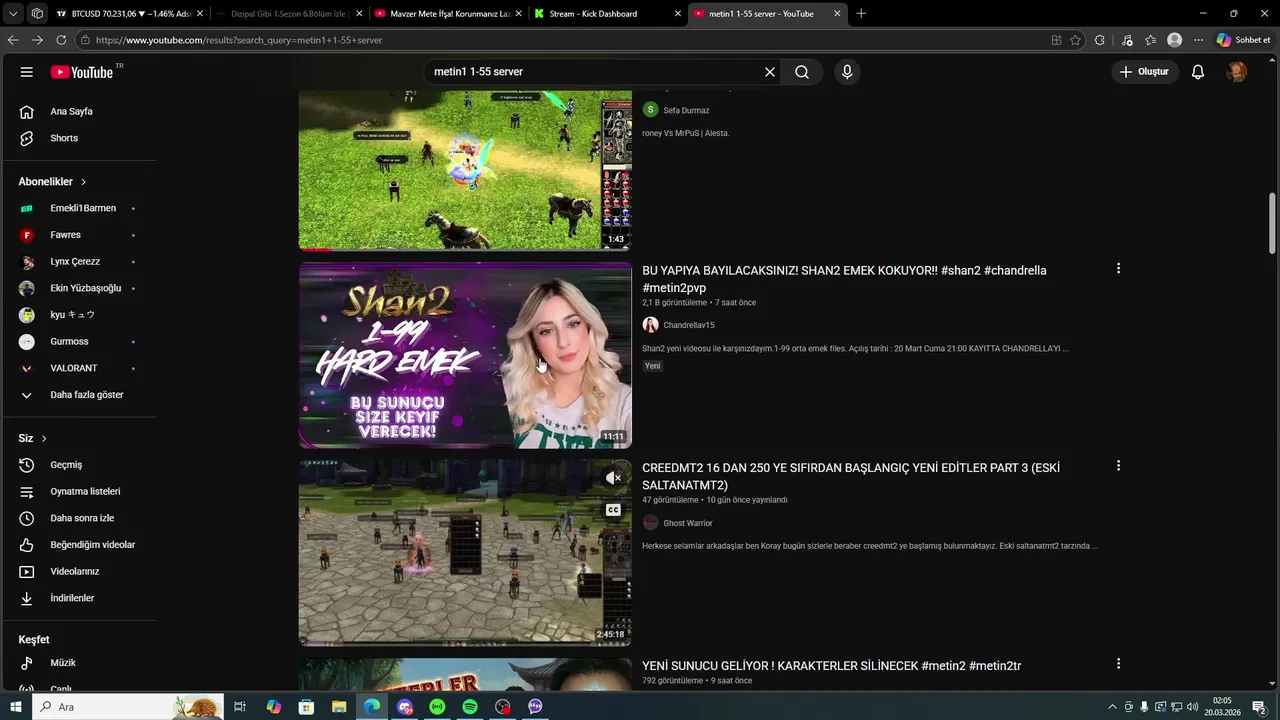The width and height of the screenshot is (1280, 720).
Task: Reload the page in the browser
Action: pyautogui.click(x=61, y=40)
